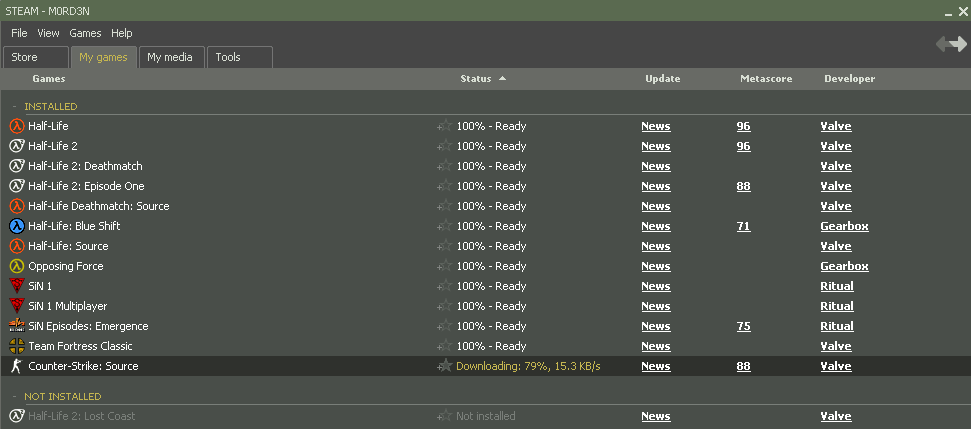Toggle favorite star for Half-Life

tap(445, 126)
